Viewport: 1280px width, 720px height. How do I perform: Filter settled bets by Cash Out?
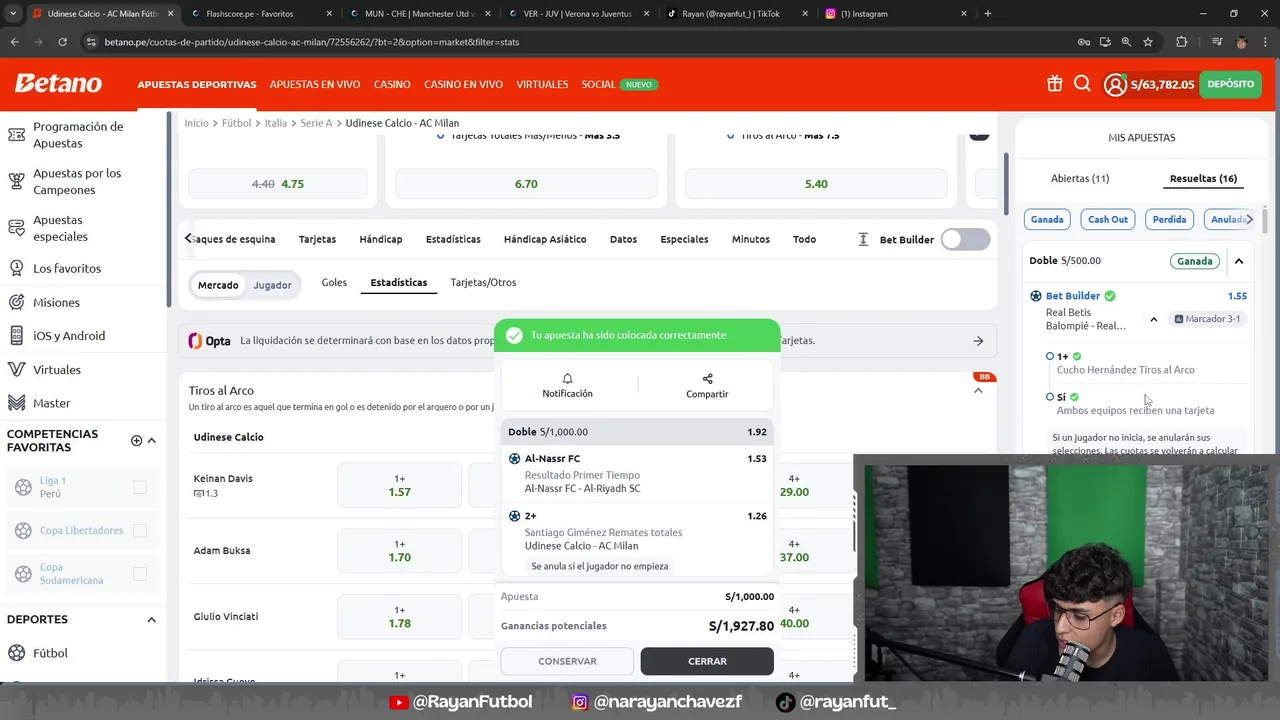click(1108, 219)
